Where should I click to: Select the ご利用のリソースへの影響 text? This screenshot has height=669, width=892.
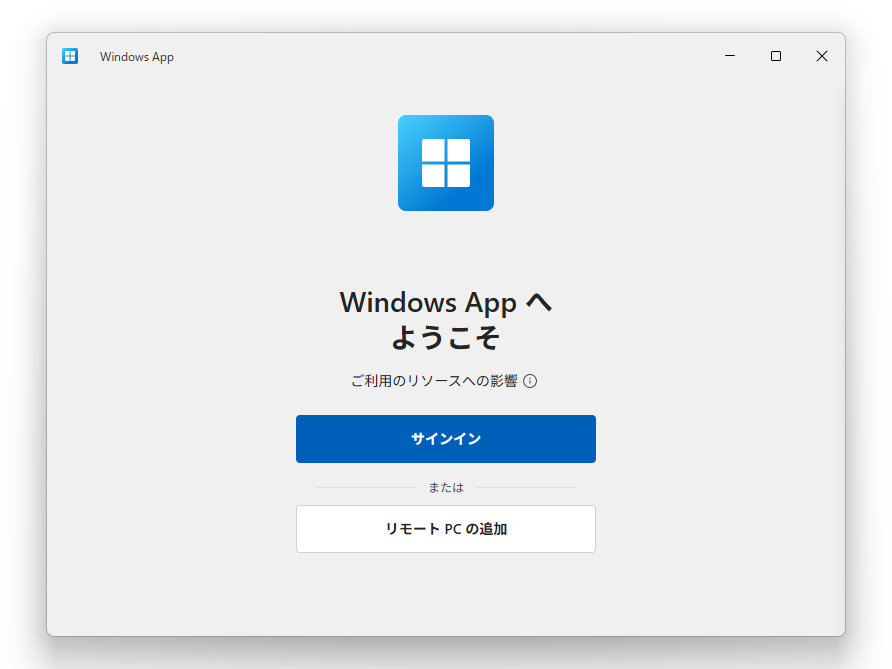click(x=434, y=381)
